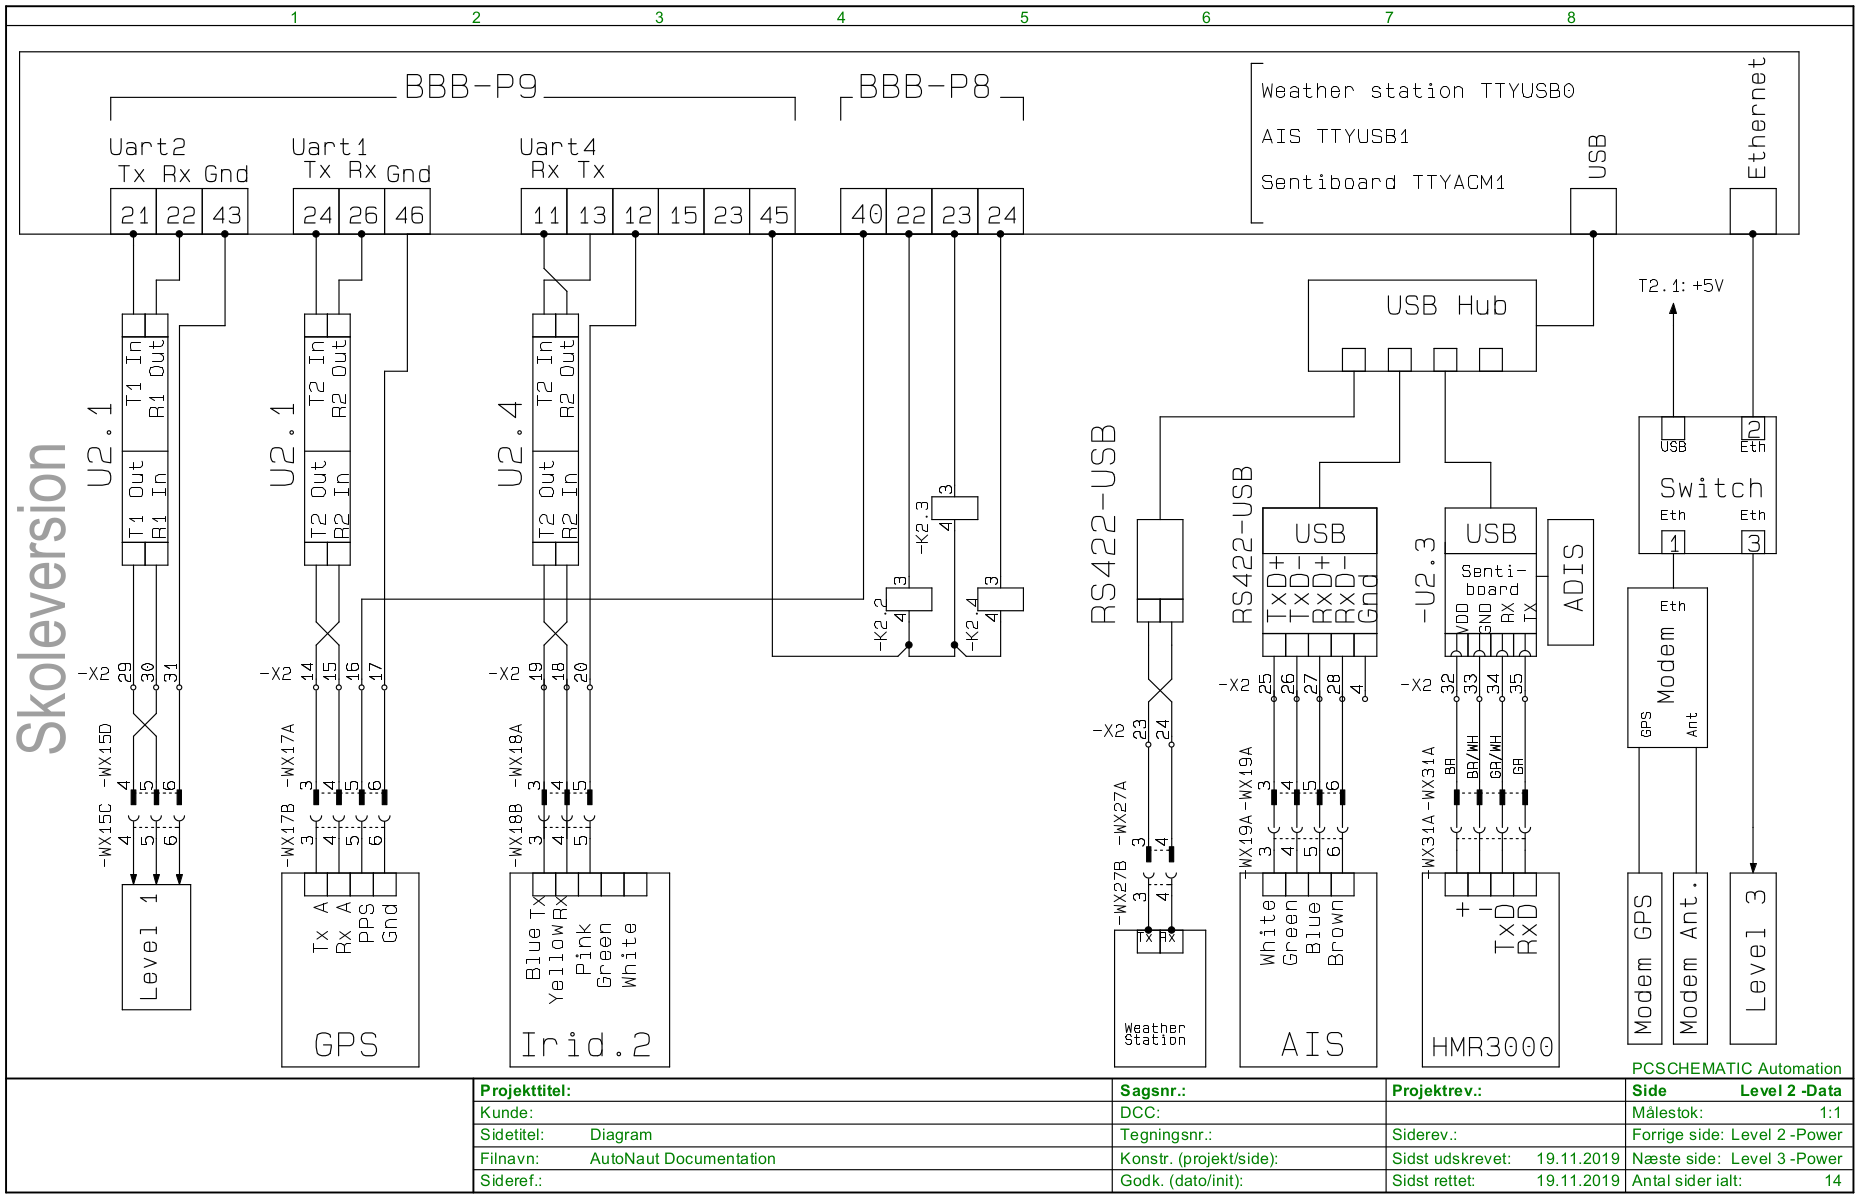Select the K2.2 relay coil symbol

tap(909, 599)
